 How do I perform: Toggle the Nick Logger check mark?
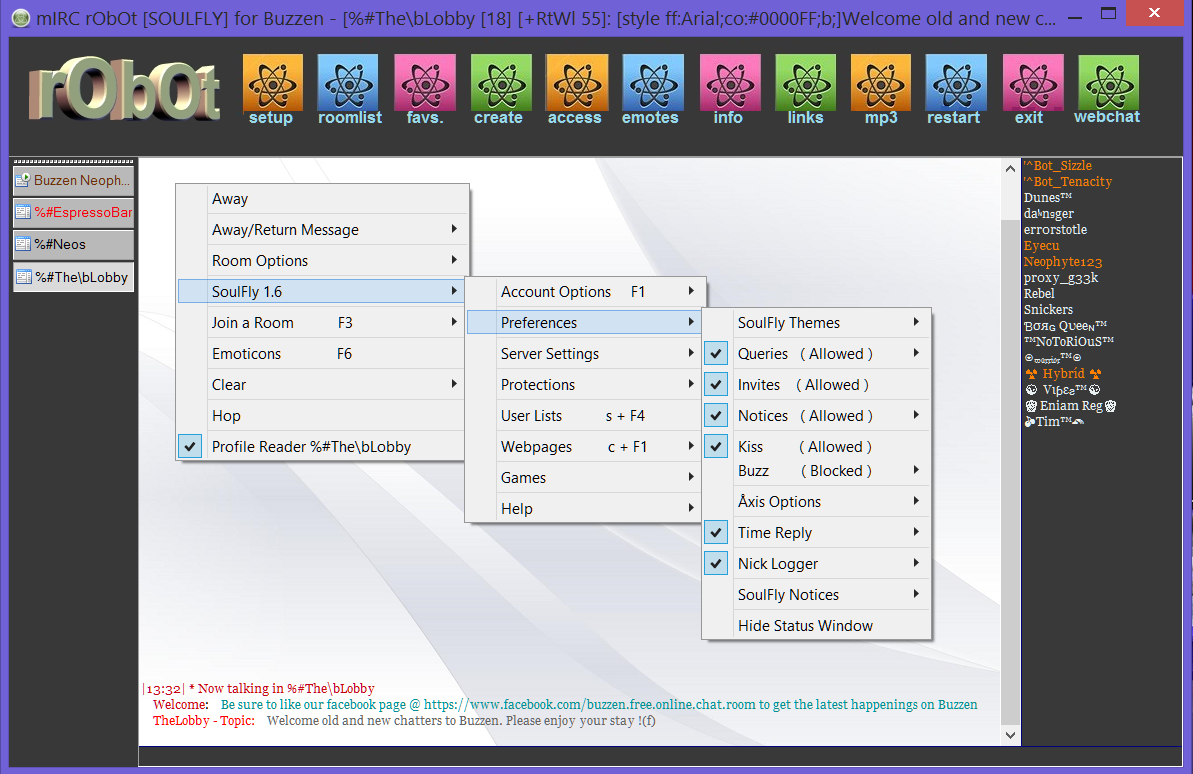point(716,564)
